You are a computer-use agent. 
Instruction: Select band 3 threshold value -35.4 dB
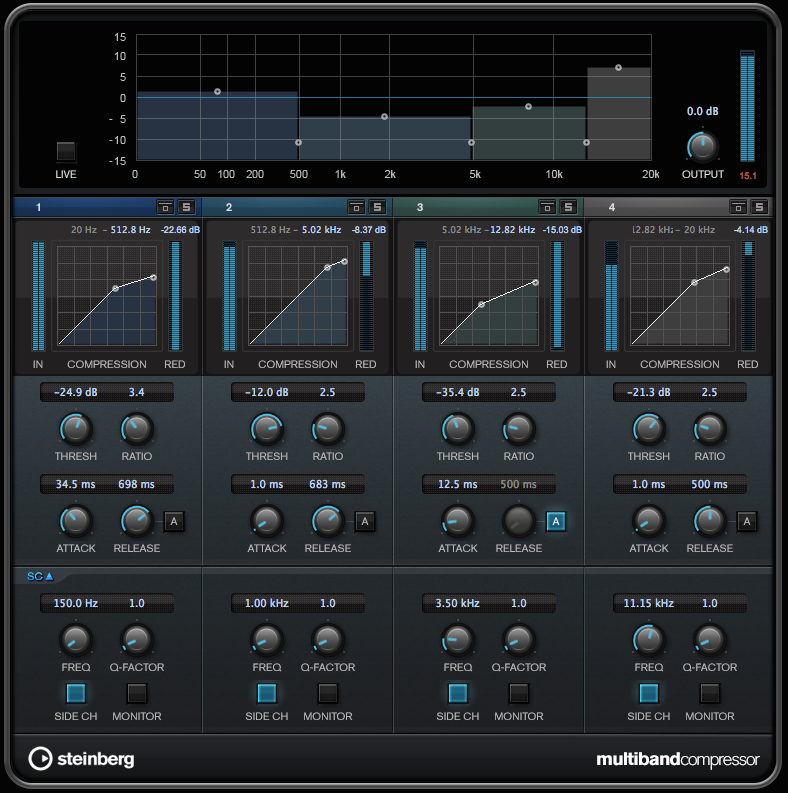(458, 392)
